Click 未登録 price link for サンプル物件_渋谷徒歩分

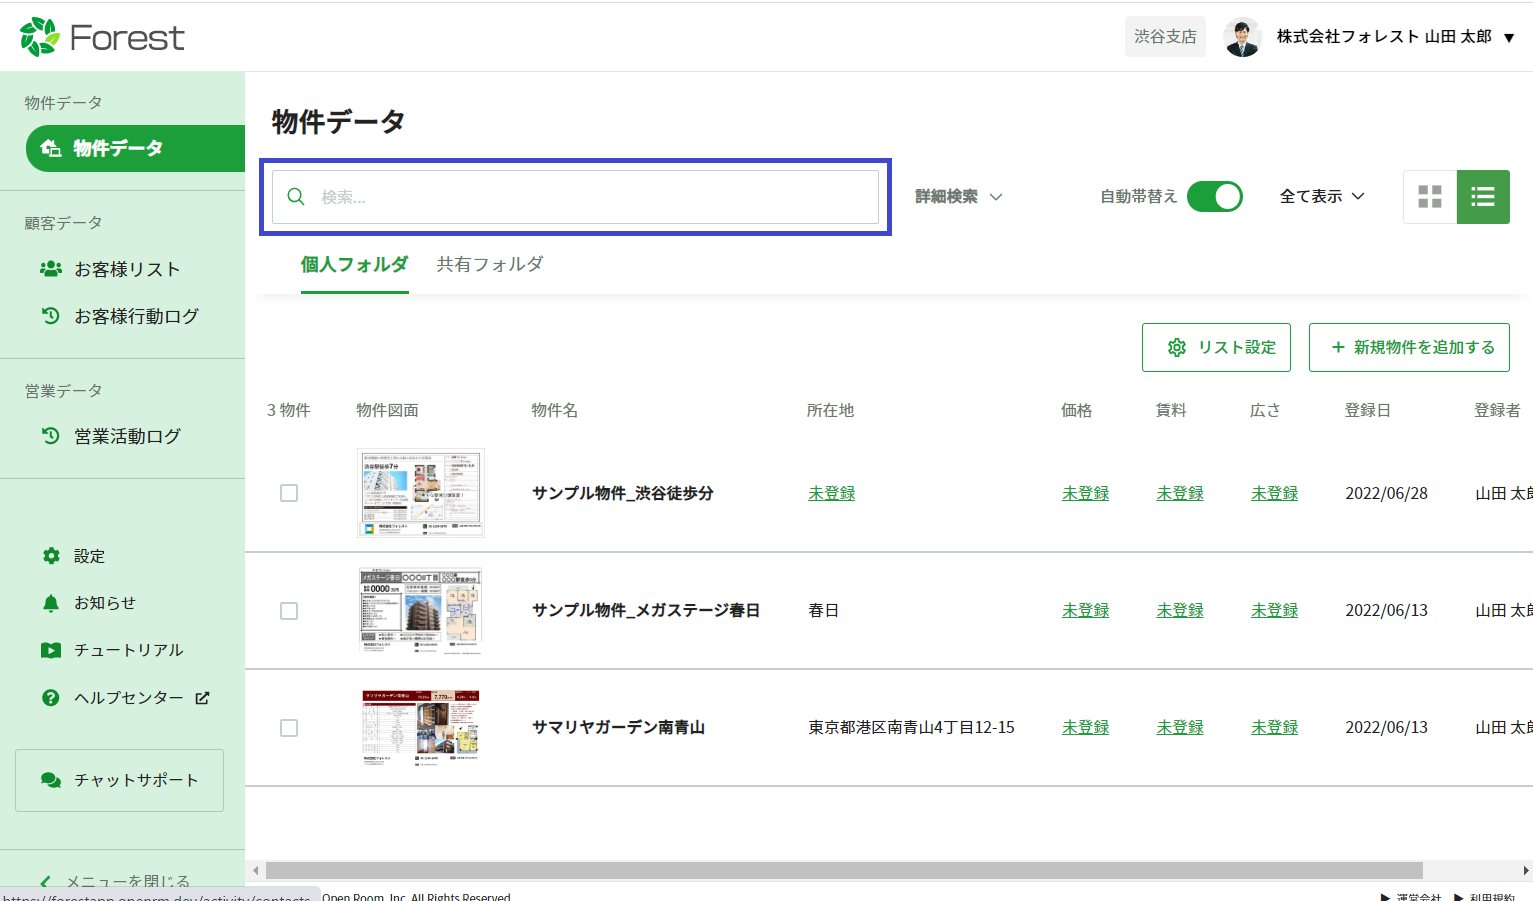[x=1086, y=493]
